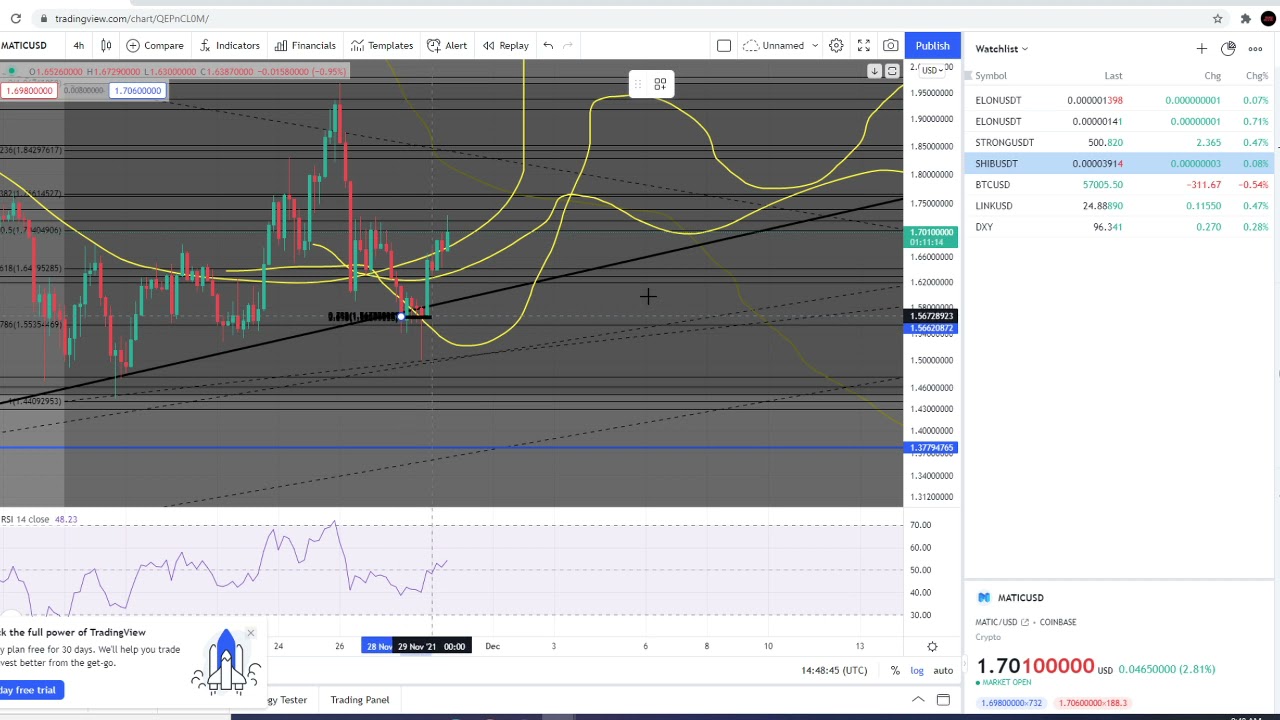Redo the chart action
This screenshot has height=720, width=1280.
(568, 45)
